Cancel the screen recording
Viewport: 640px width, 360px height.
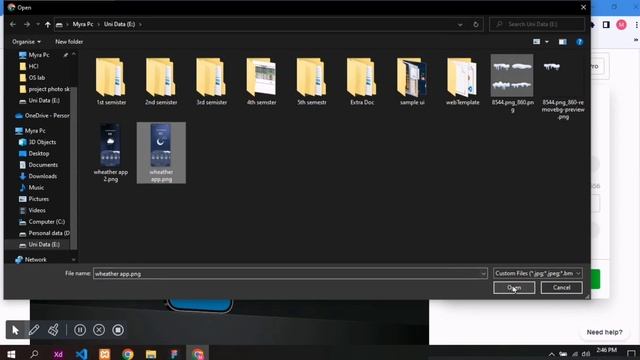tap(99, 330)
